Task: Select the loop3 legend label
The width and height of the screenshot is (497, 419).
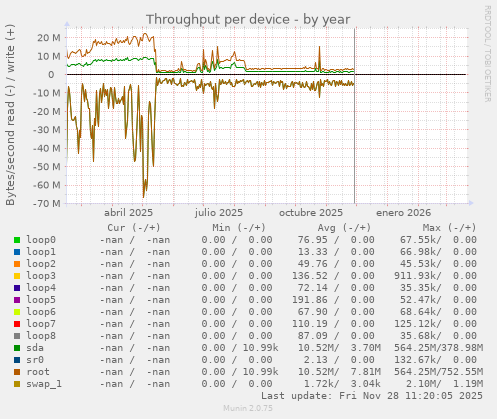Action: coord(41,276)
